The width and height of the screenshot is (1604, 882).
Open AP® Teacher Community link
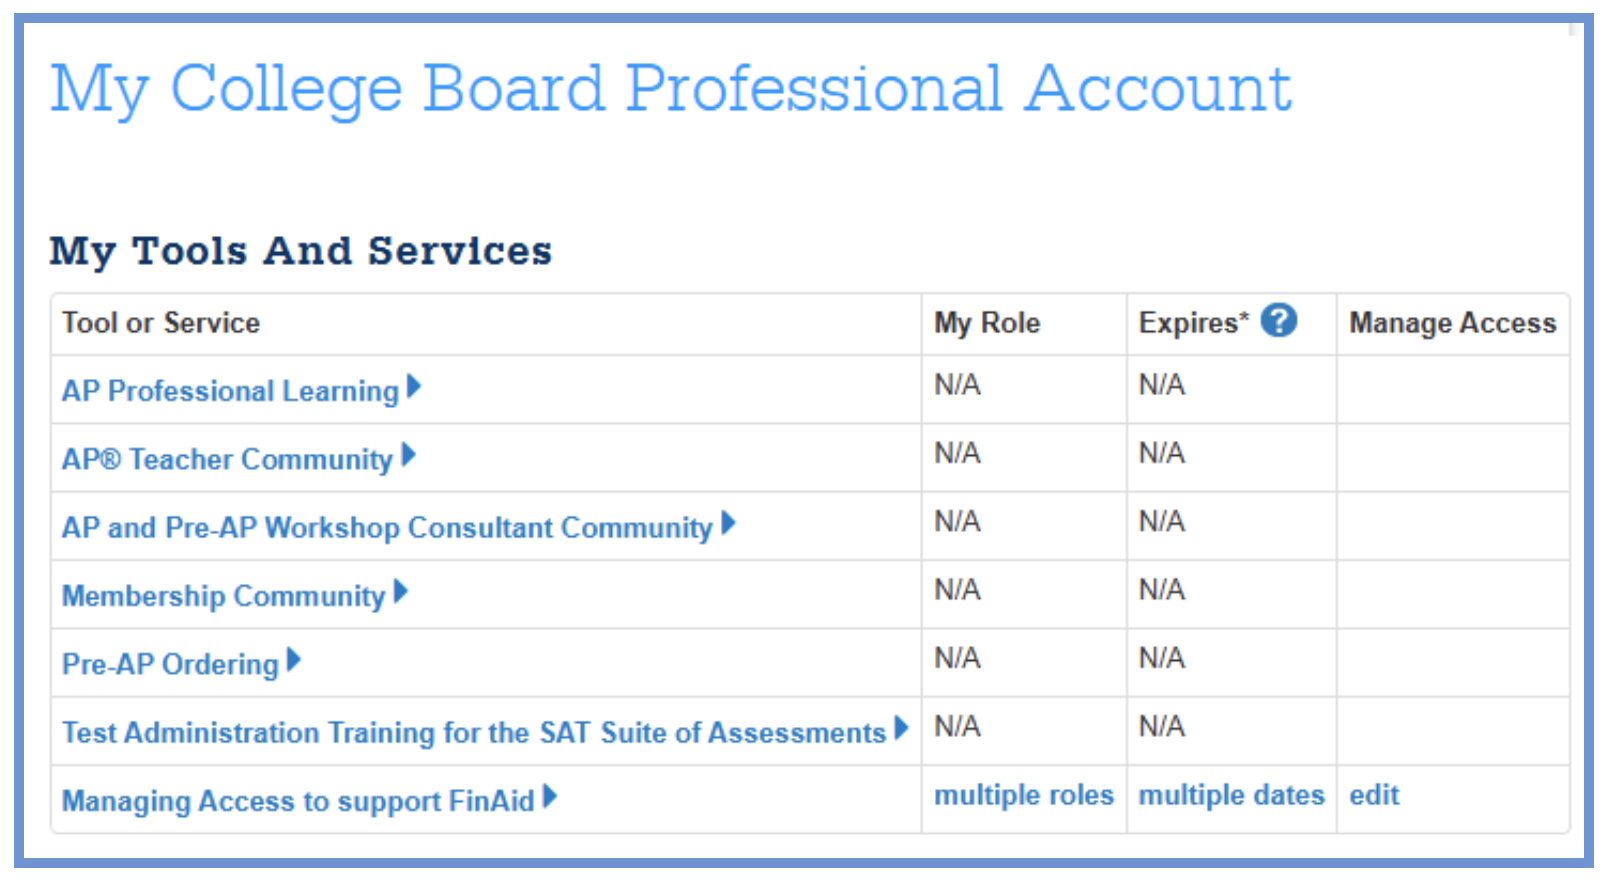point(227,459)
